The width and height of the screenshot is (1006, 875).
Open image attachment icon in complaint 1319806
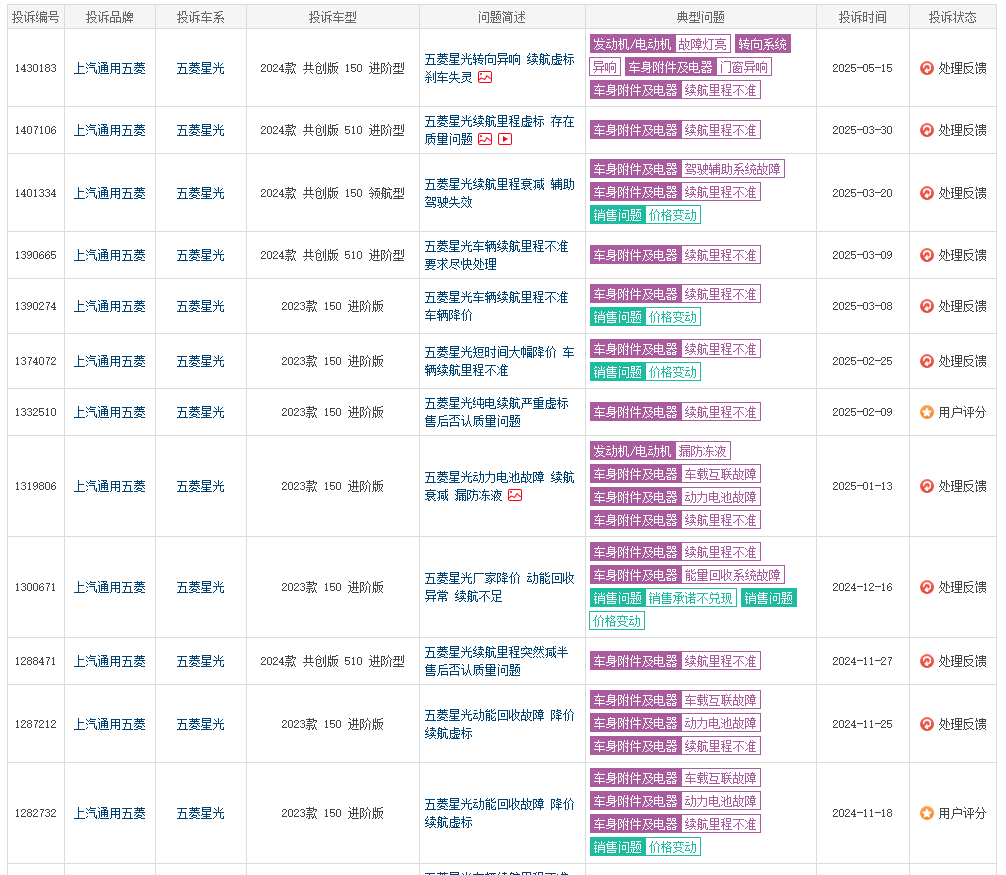coord(515,495)
